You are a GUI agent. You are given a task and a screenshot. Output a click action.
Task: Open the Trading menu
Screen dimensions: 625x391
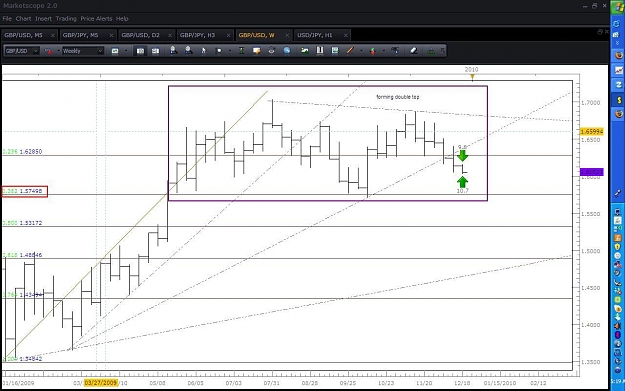point(66,19)
